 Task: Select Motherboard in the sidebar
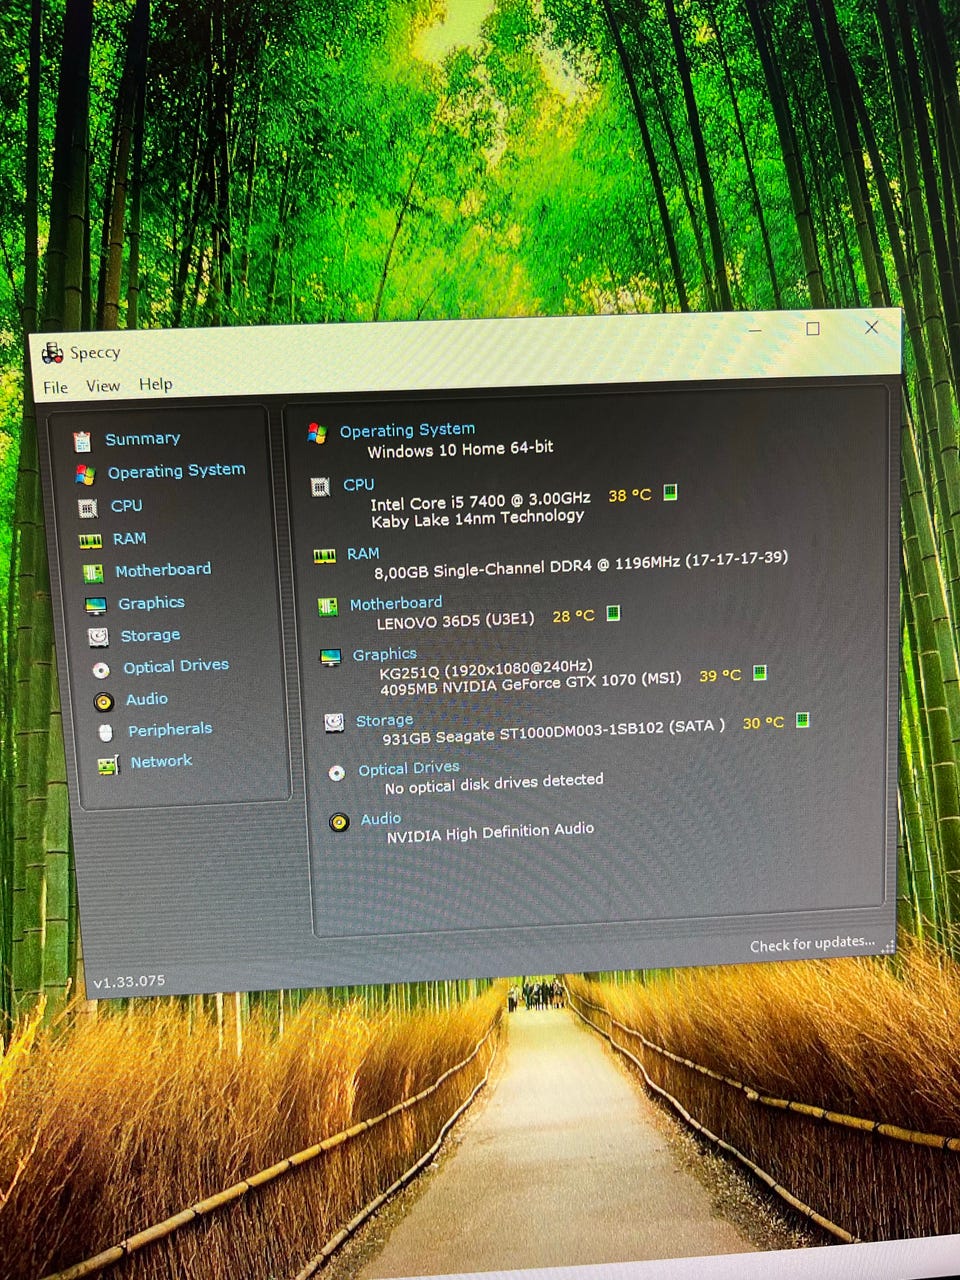coord(163,569)
